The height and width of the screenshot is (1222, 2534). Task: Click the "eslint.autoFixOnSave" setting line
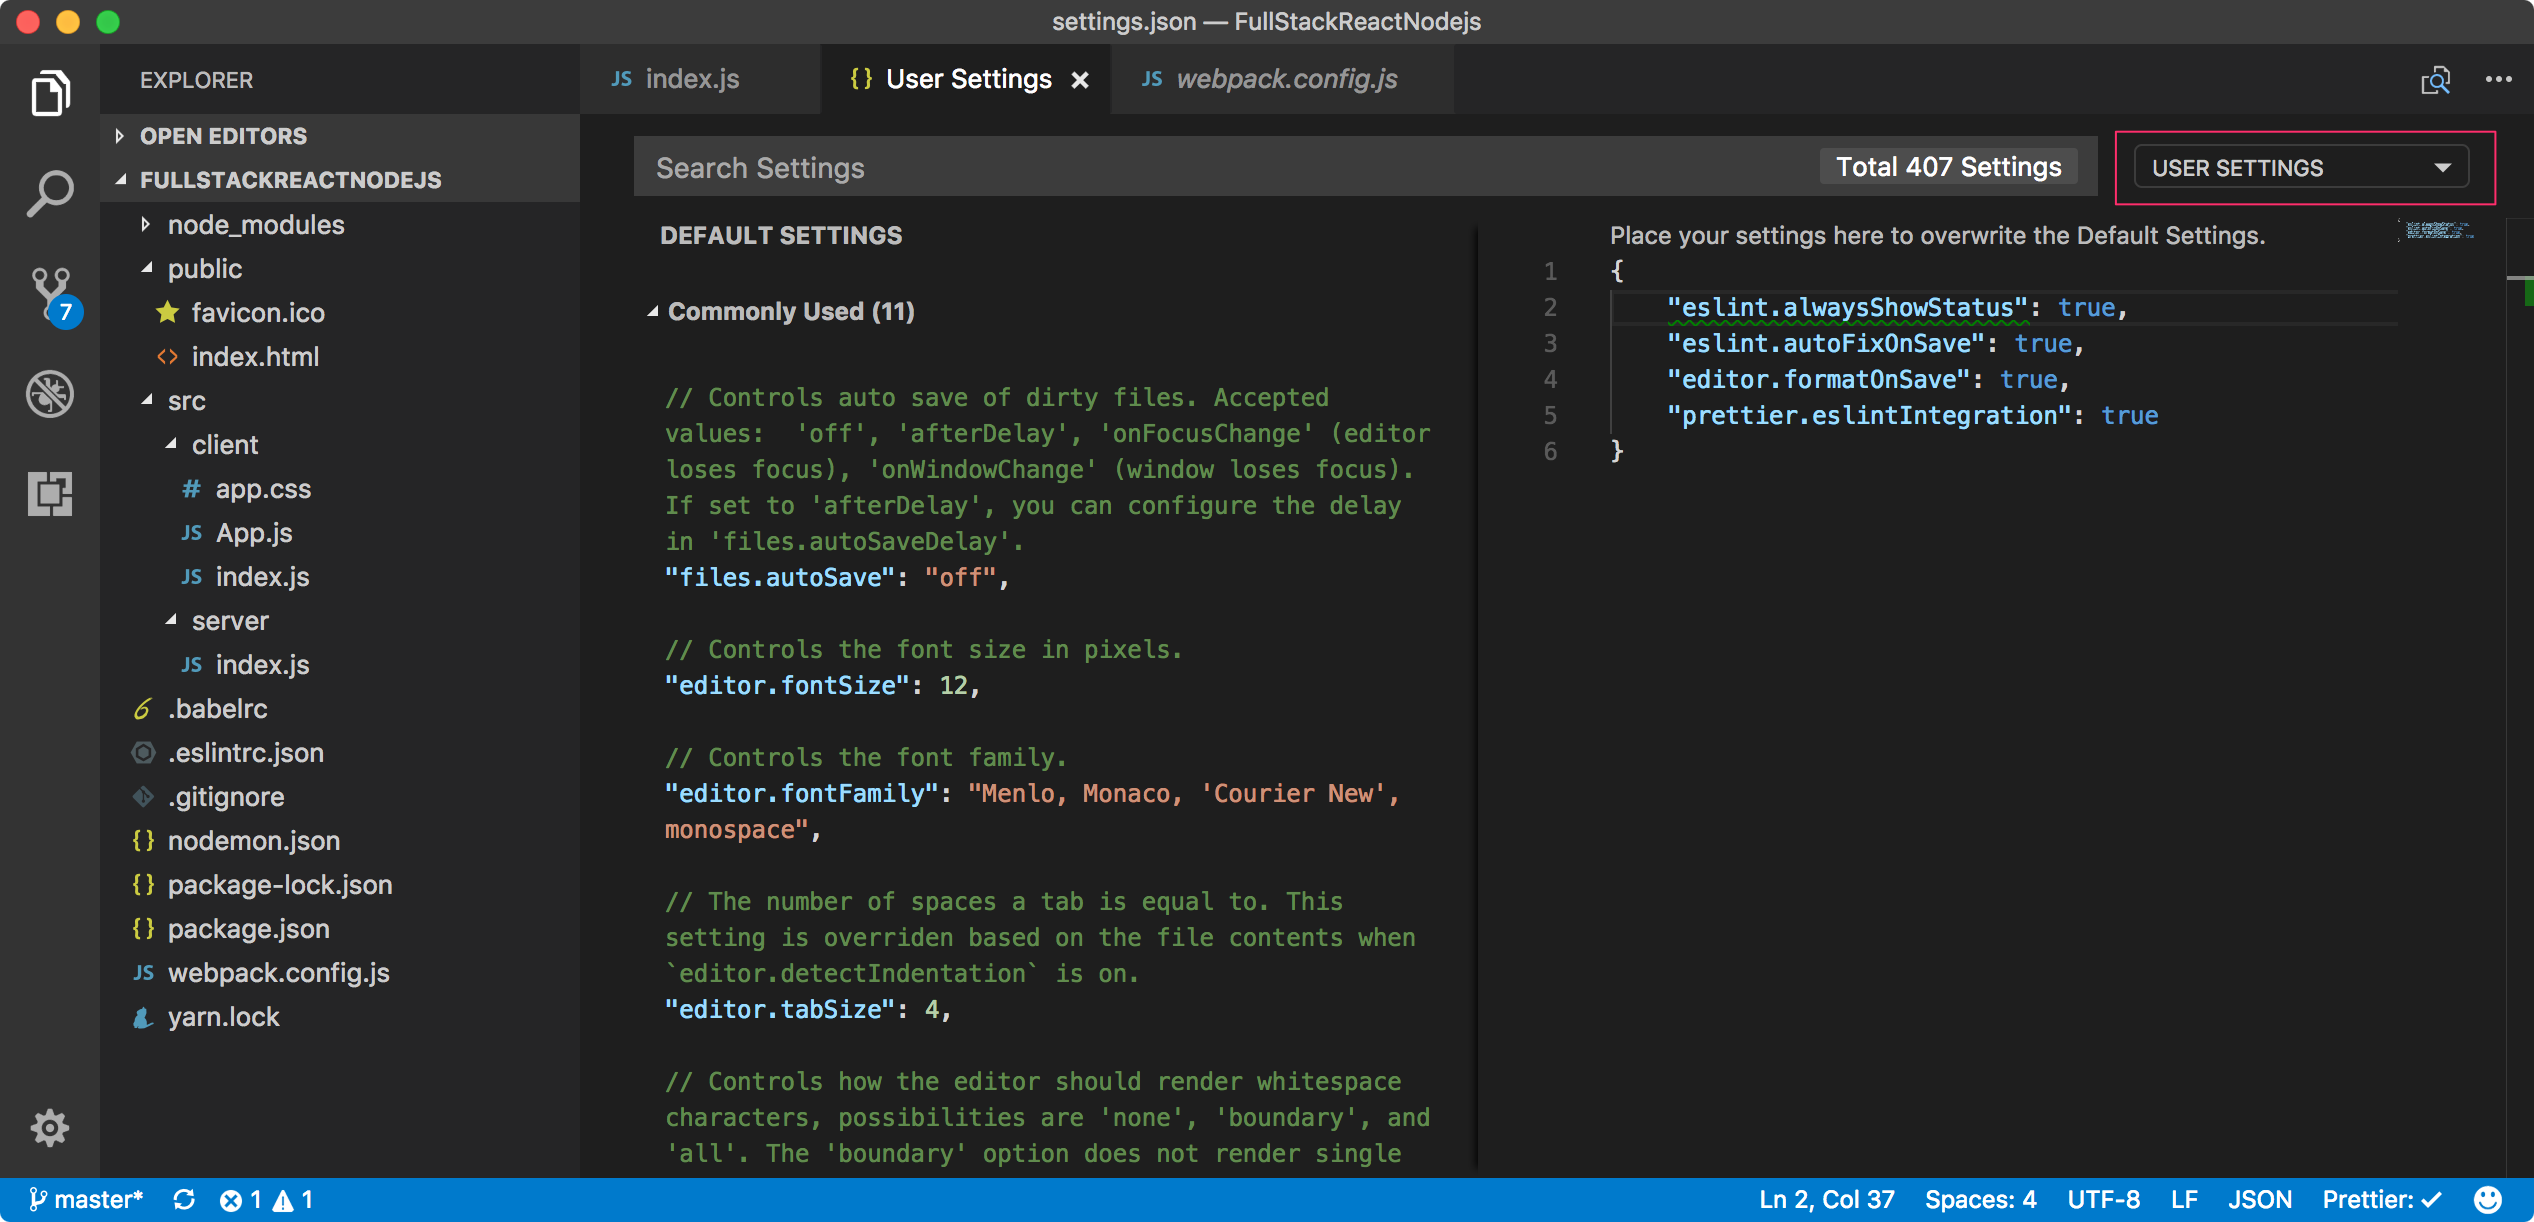1875,344
